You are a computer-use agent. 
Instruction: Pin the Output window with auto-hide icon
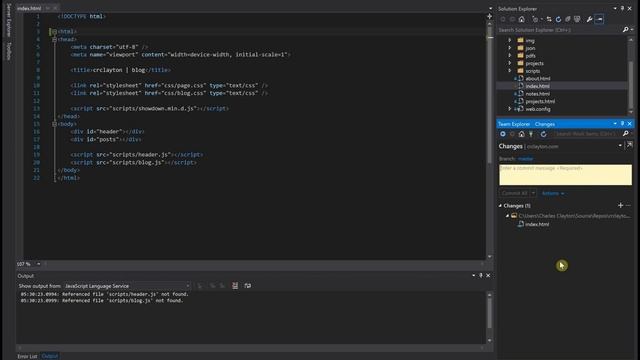tap(481, 276)
